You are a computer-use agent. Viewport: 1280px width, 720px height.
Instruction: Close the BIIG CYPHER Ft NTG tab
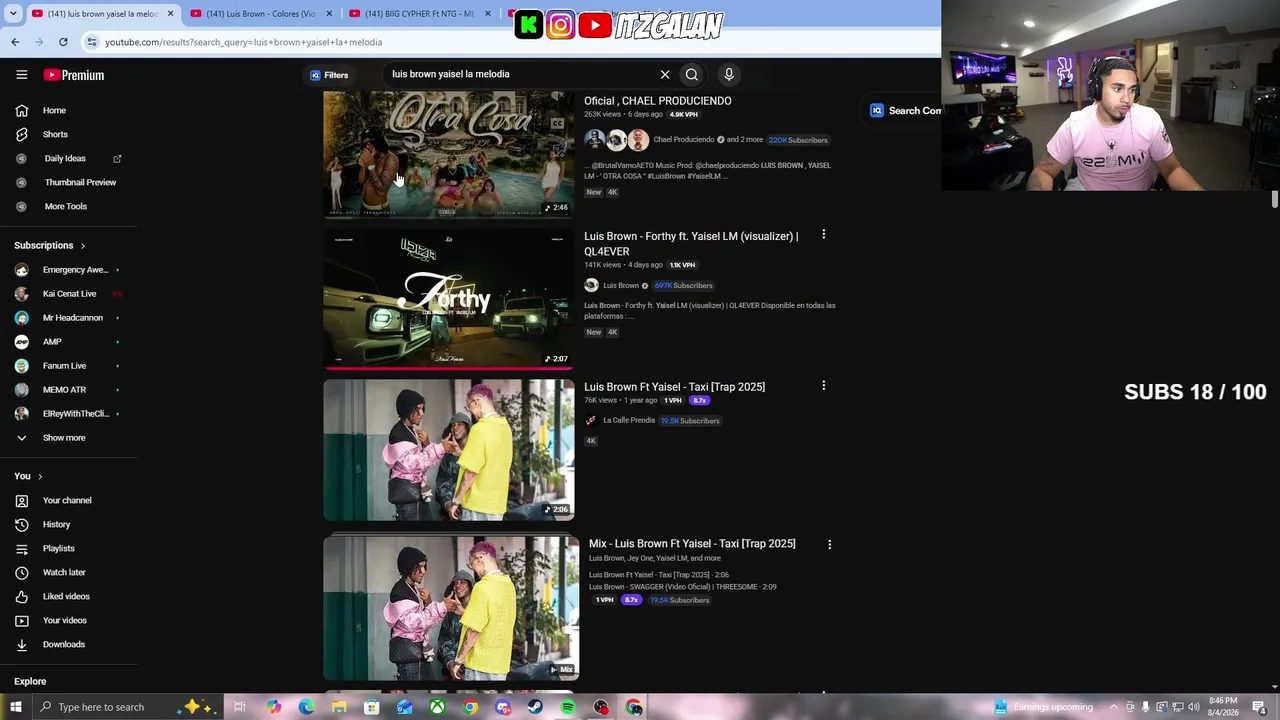488,14
